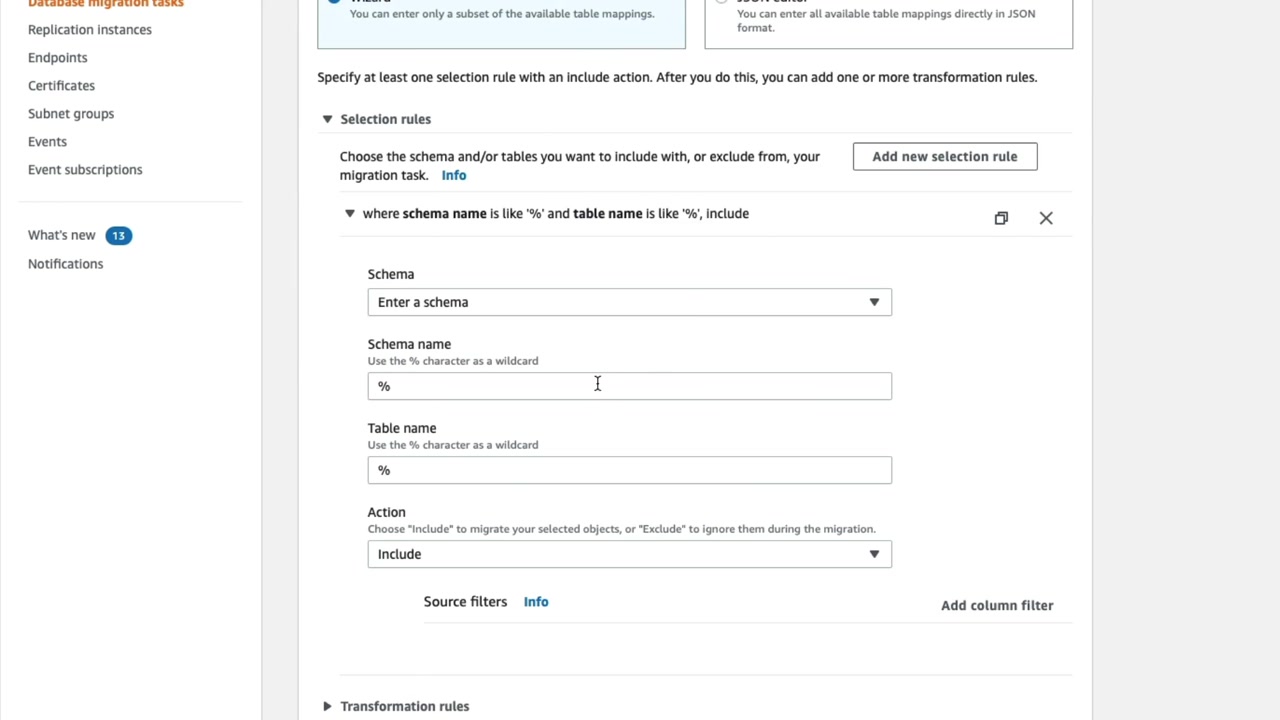Open the Action dropdown showing Include
Viewport: 1280px width, 720px height.
[x=629, y=554]
